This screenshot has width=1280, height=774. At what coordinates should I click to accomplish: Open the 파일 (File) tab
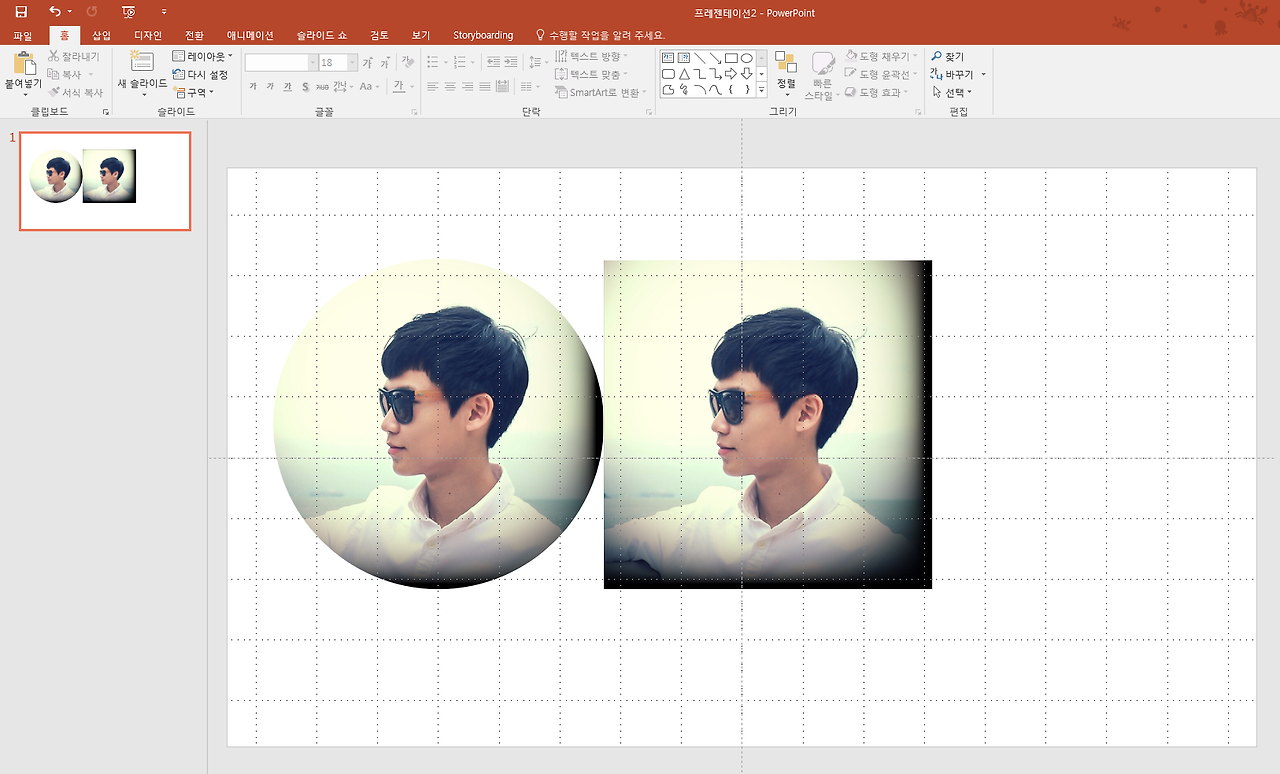pyautogui.click(x=22, y=35)
